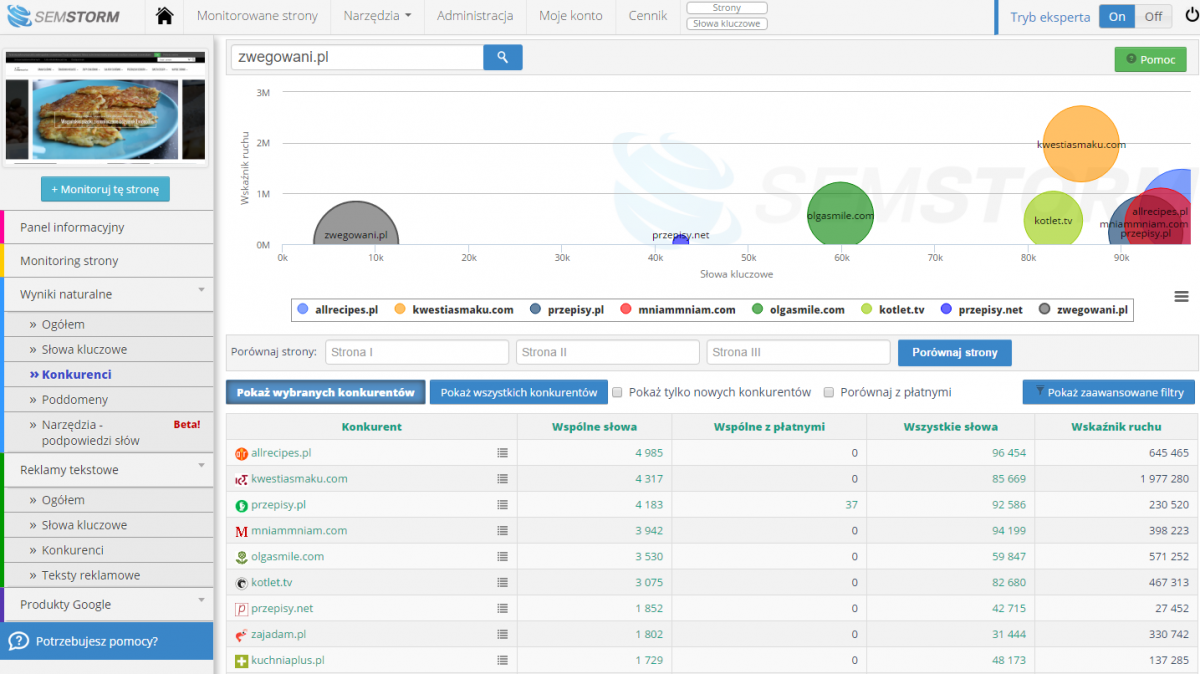Expand the Produkty Google section
This screenshot has height=674, width=1200.
(x=201, y=600)
